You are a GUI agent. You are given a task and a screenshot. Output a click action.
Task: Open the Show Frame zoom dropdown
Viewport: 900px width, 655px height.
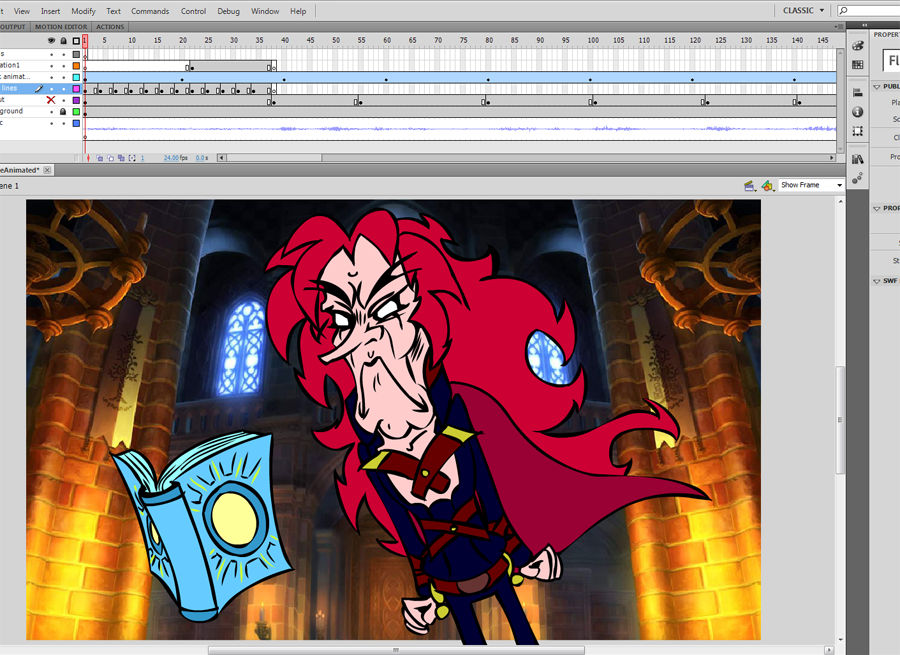click(811, 185)
